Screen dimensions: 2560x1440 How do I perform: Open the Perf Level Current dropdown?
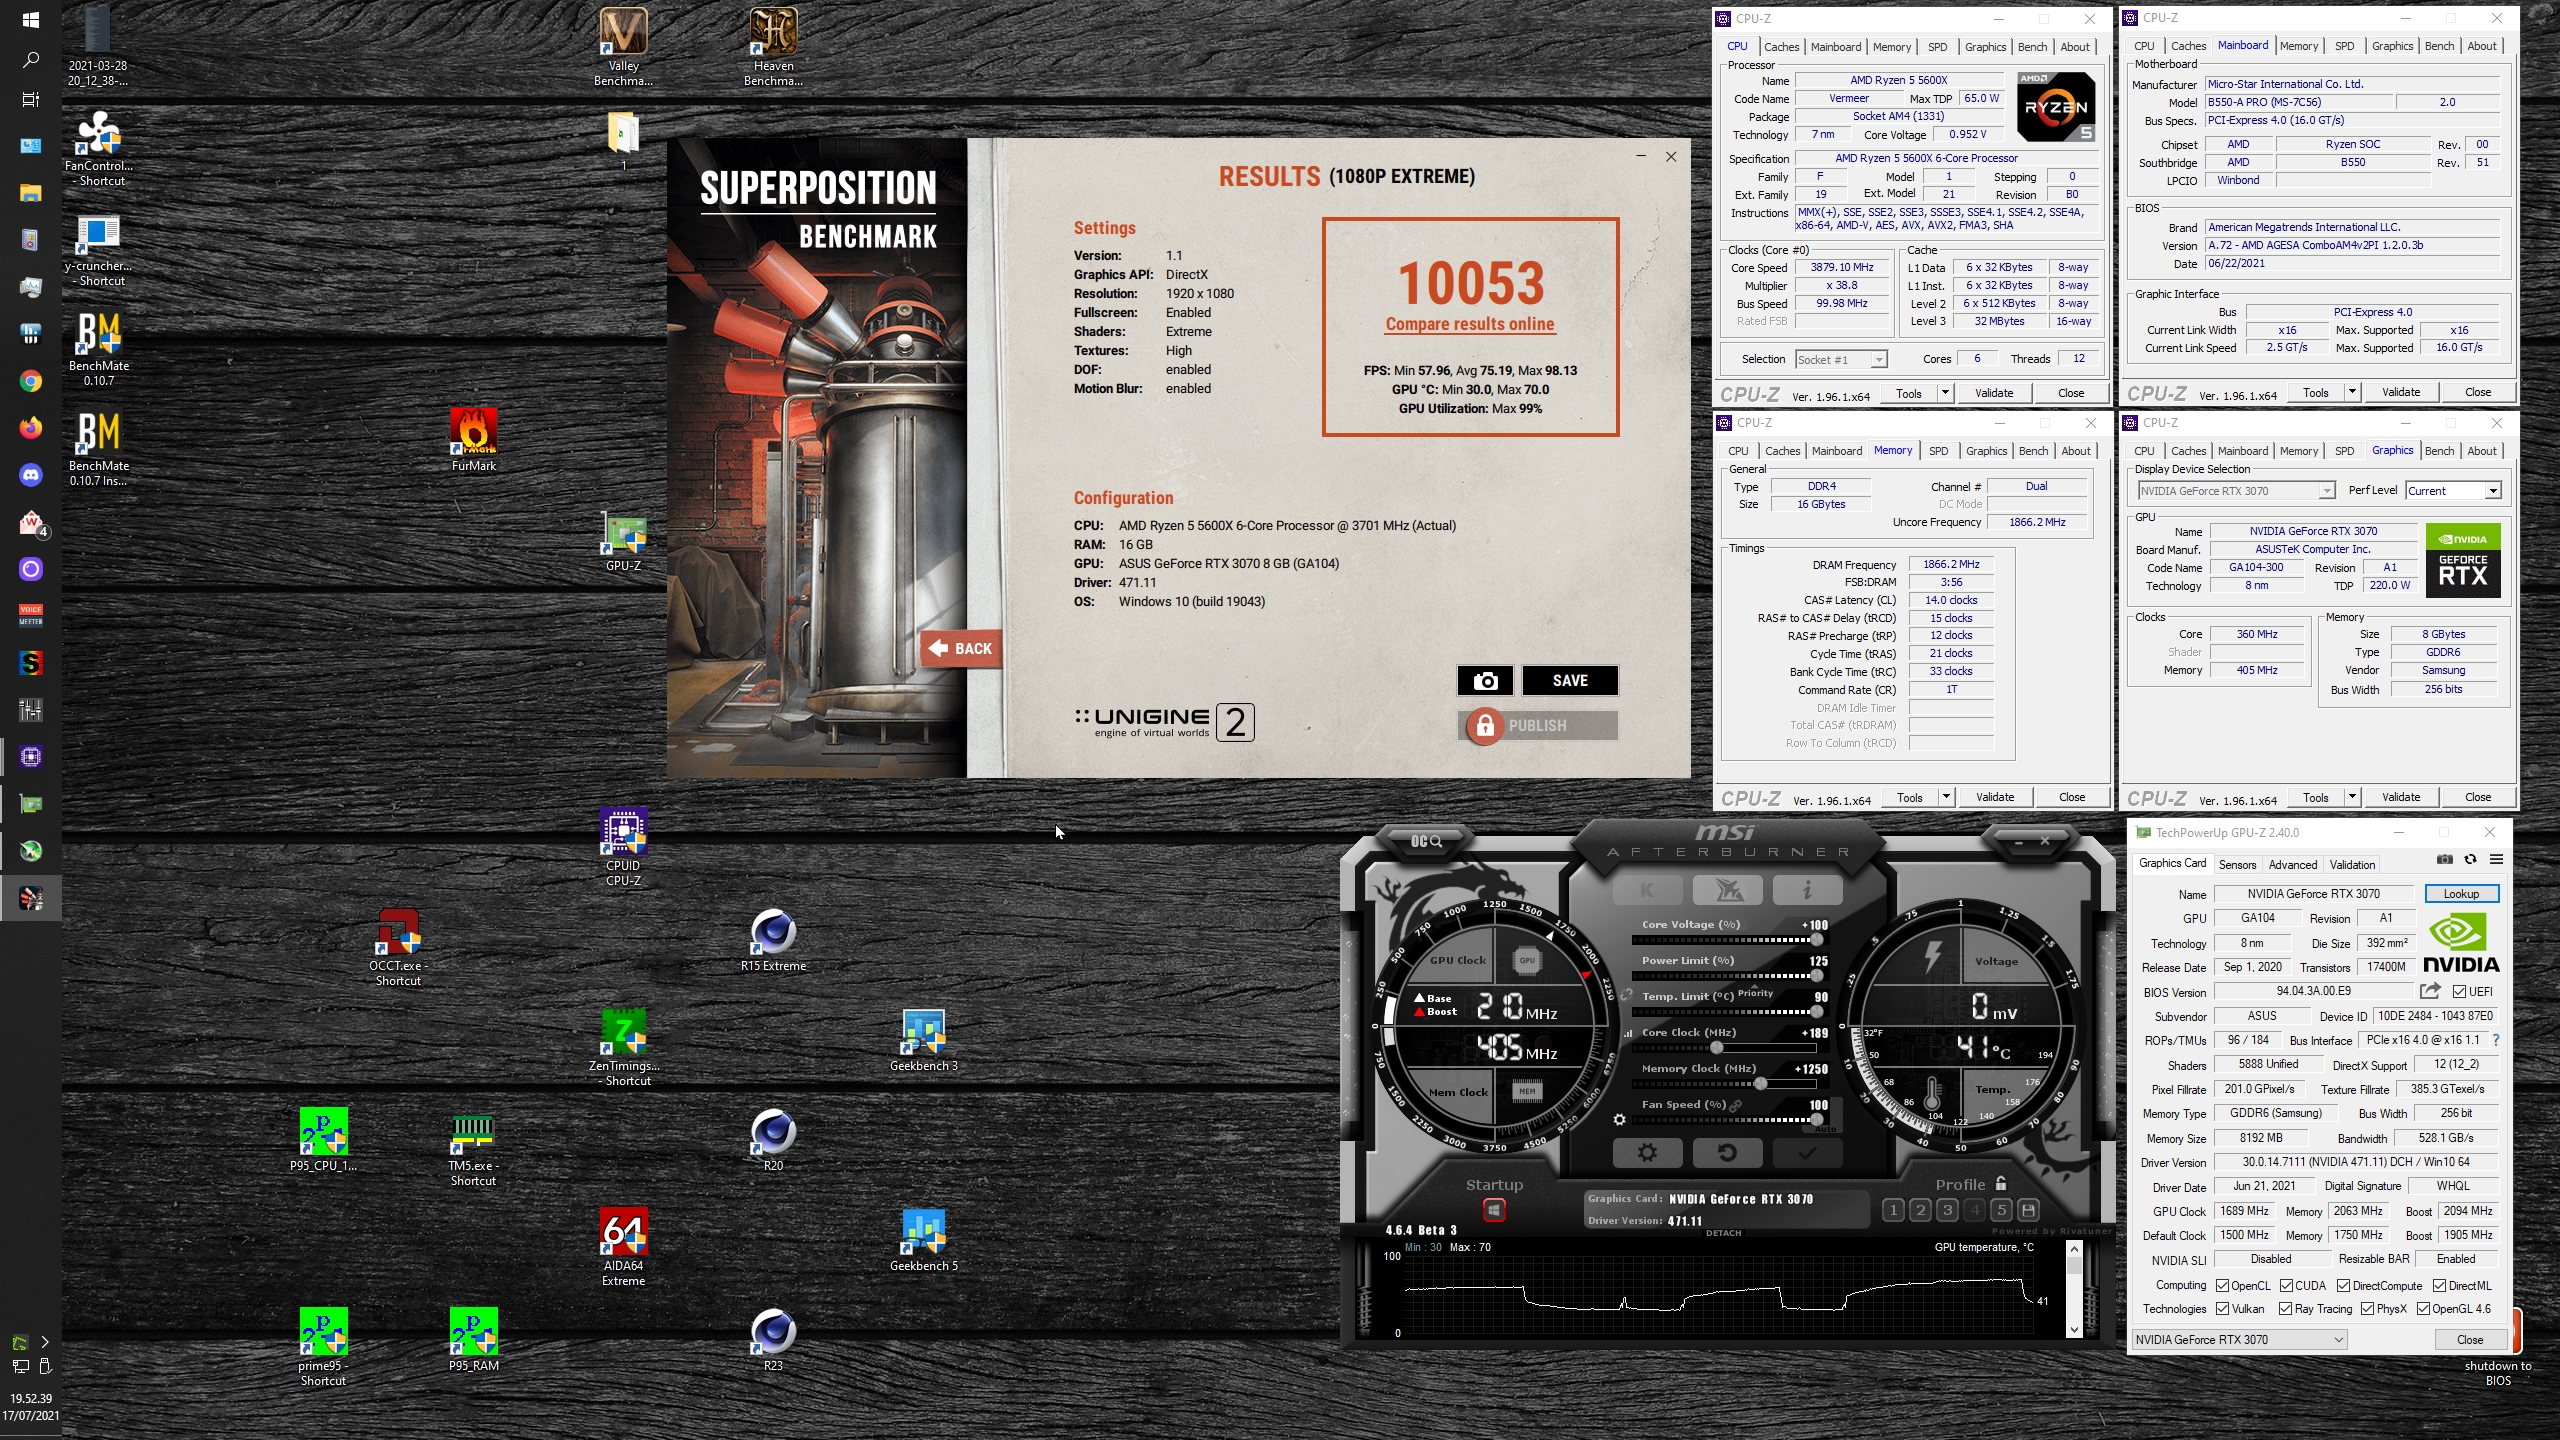[2453, 491]
